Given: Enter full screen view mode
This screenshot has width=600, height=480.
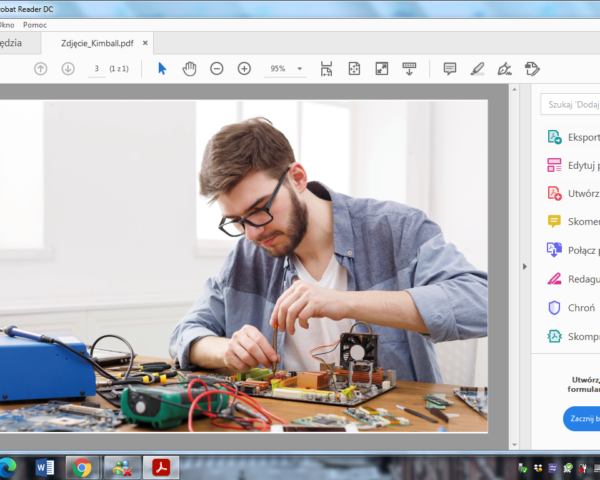Looking at the screenshot, I should pyautogui.click(x=382, y=69).
